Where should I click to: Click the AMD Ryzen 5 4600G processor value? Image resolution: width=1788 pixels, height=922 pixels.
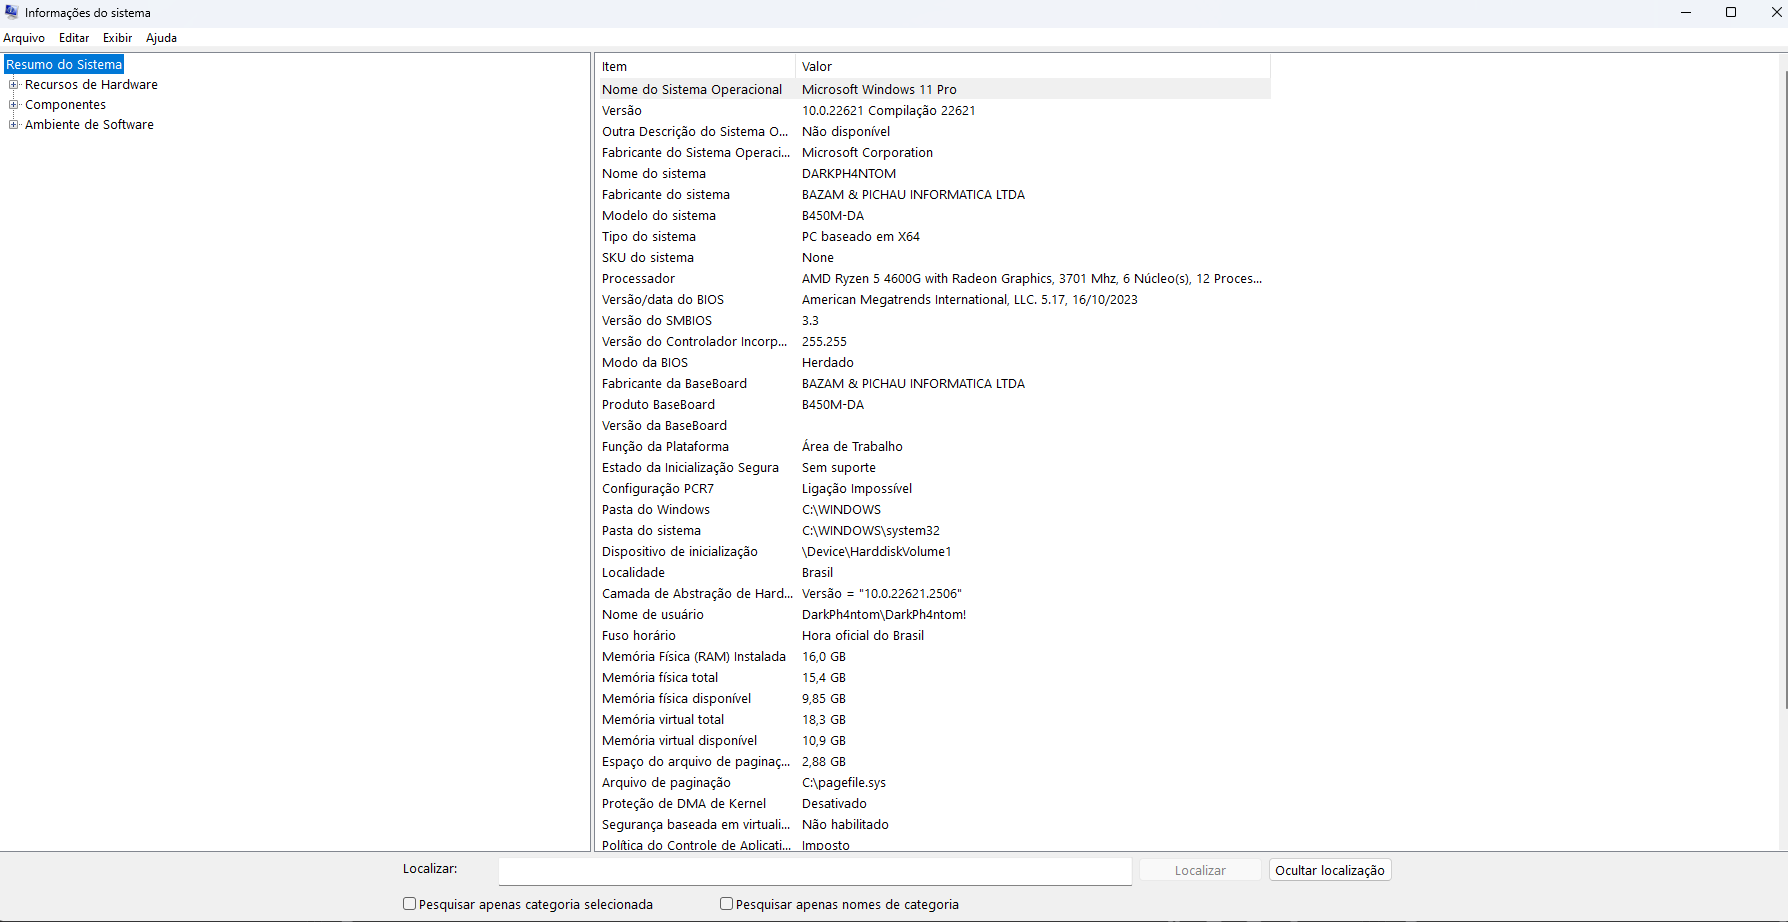[1032, 279]
